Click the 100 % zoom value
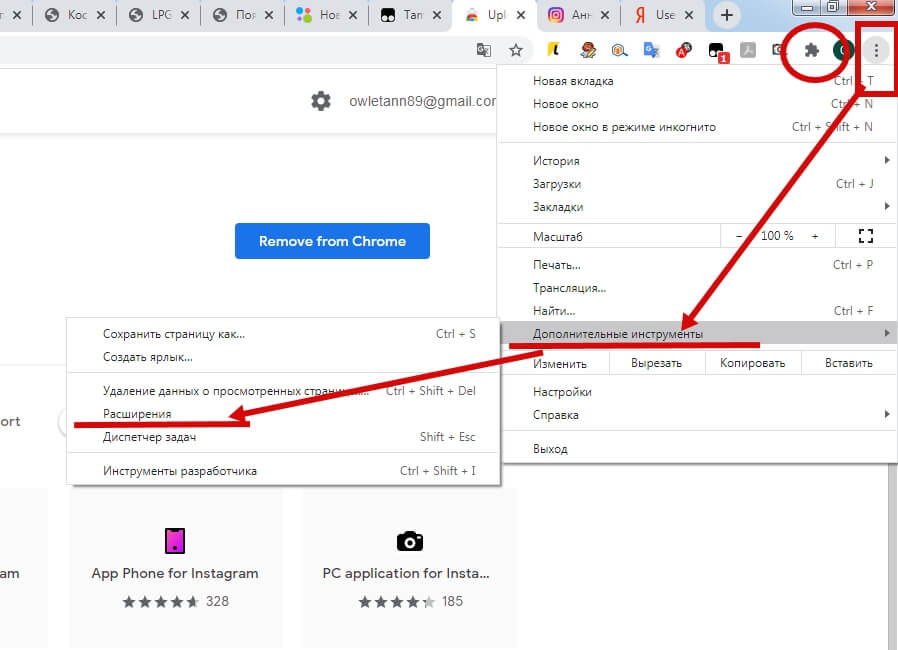The width and height of the screenshot is (898, 650). pyautogui.click(x=777, y=236)
